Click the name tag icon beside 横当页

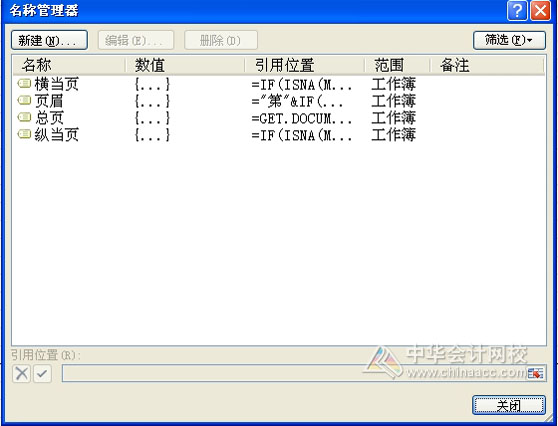coord(24,84)
